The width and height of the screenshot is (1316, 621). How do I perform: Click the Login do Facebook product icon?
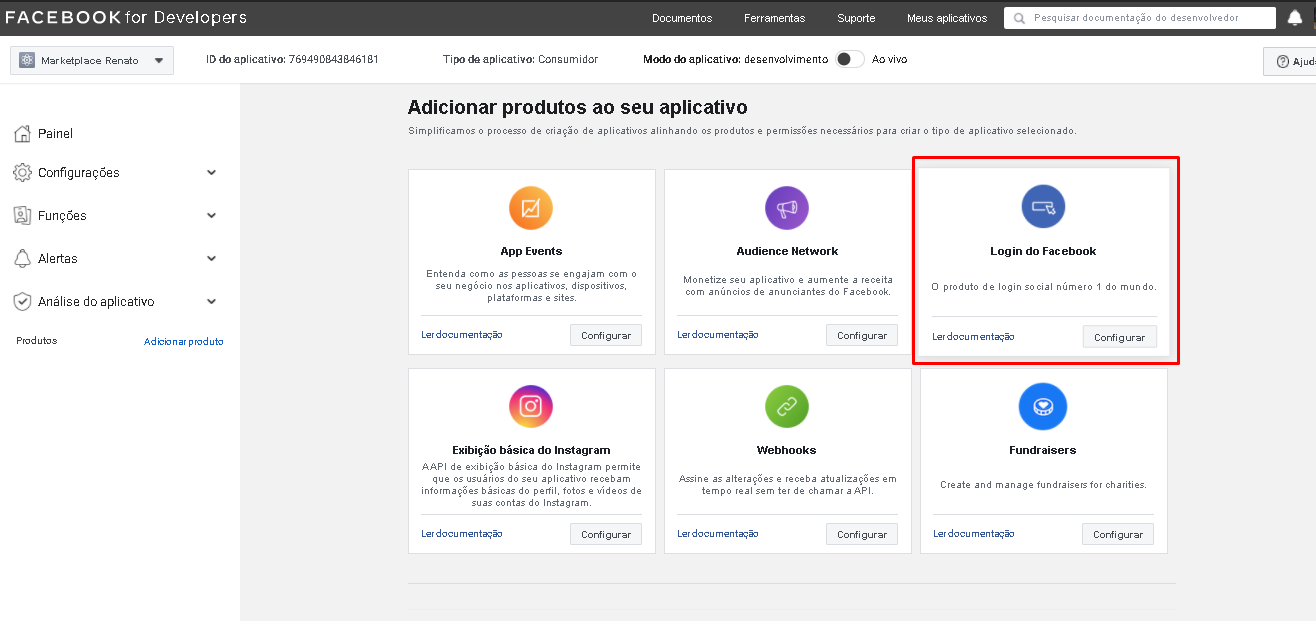[1043, 208]
